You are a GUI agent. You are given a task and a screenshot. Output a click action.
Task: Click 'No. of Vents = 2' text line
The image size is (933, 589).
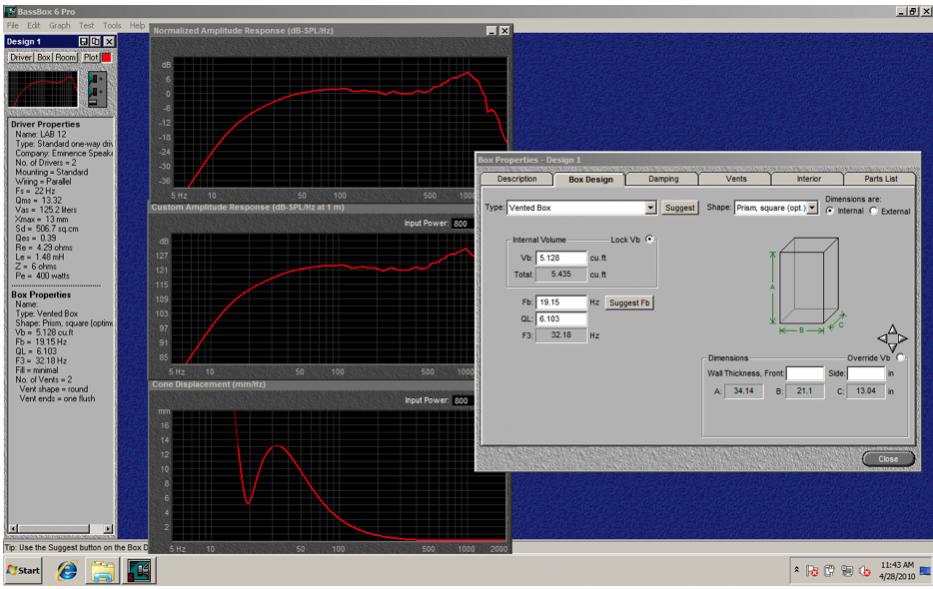click(x=44, y=380)
